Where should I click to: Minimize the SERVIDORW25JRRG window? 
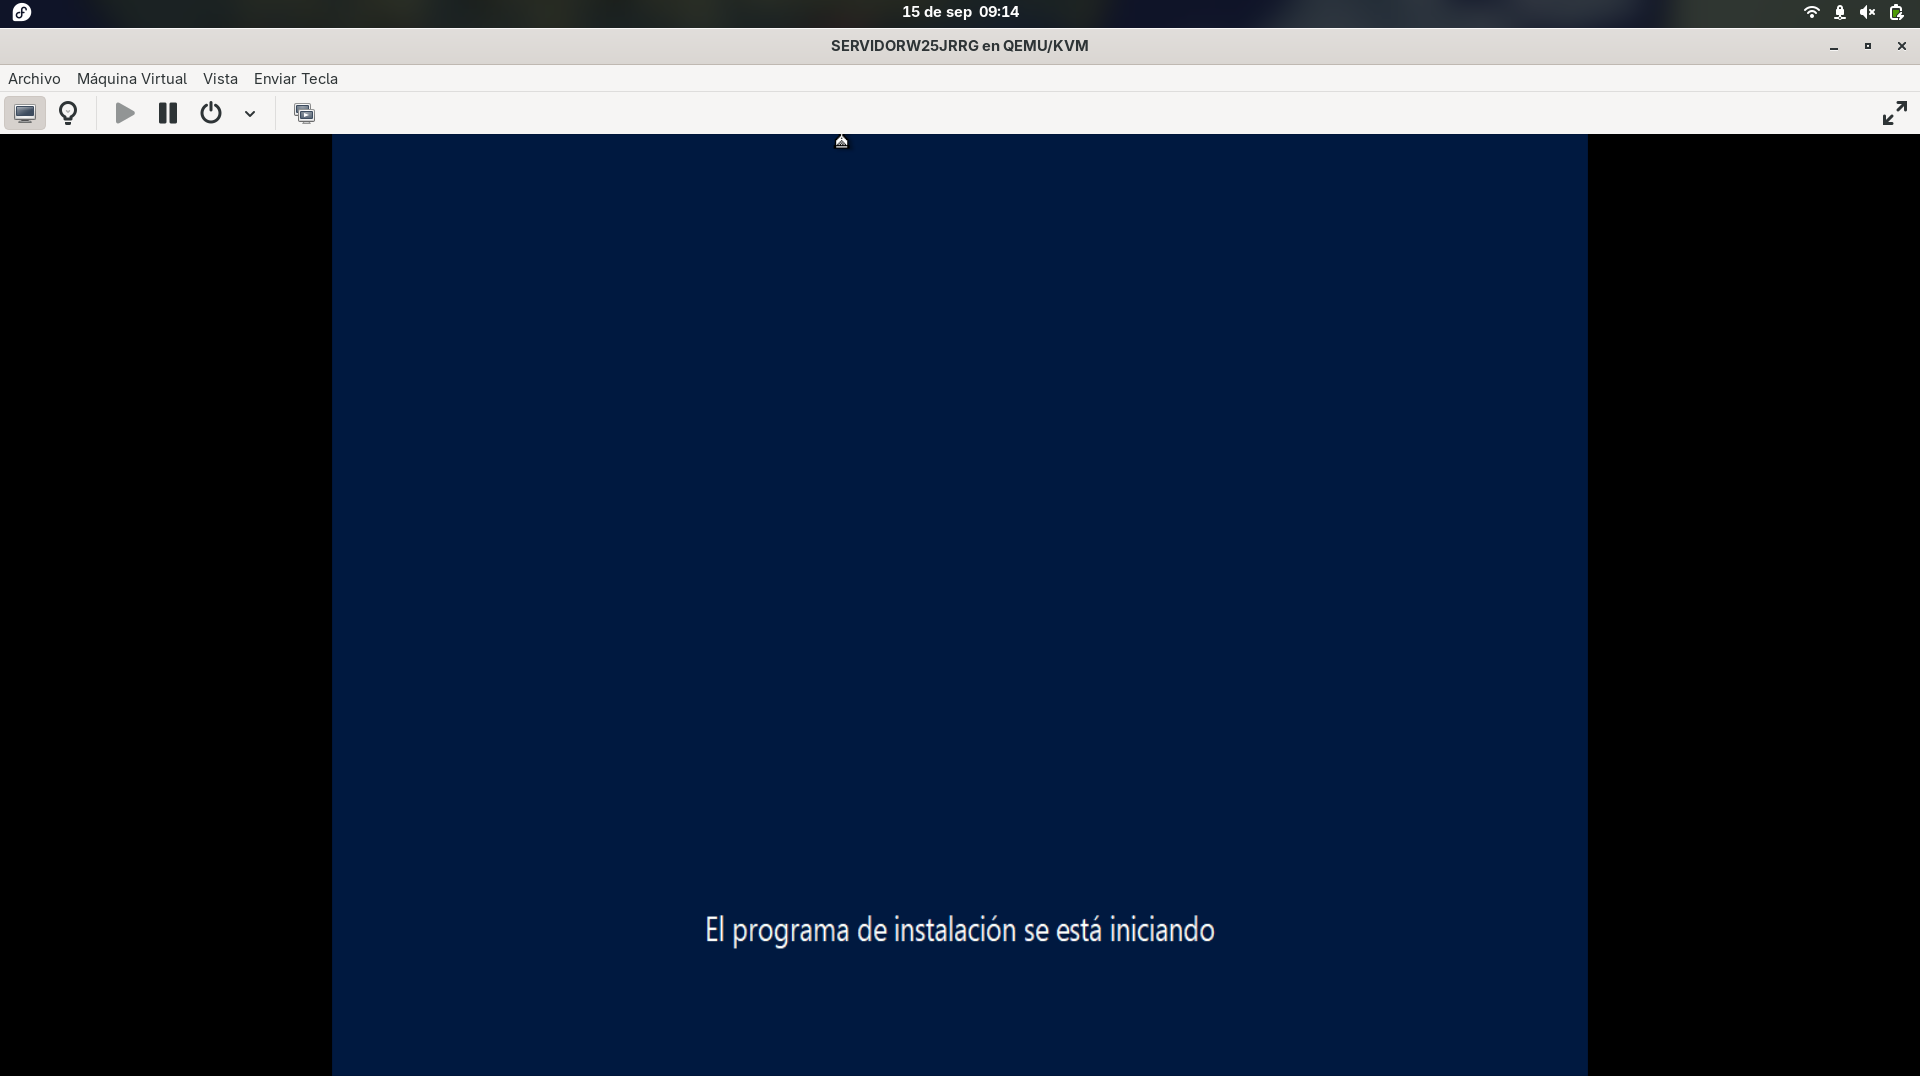coord(1834,46)
